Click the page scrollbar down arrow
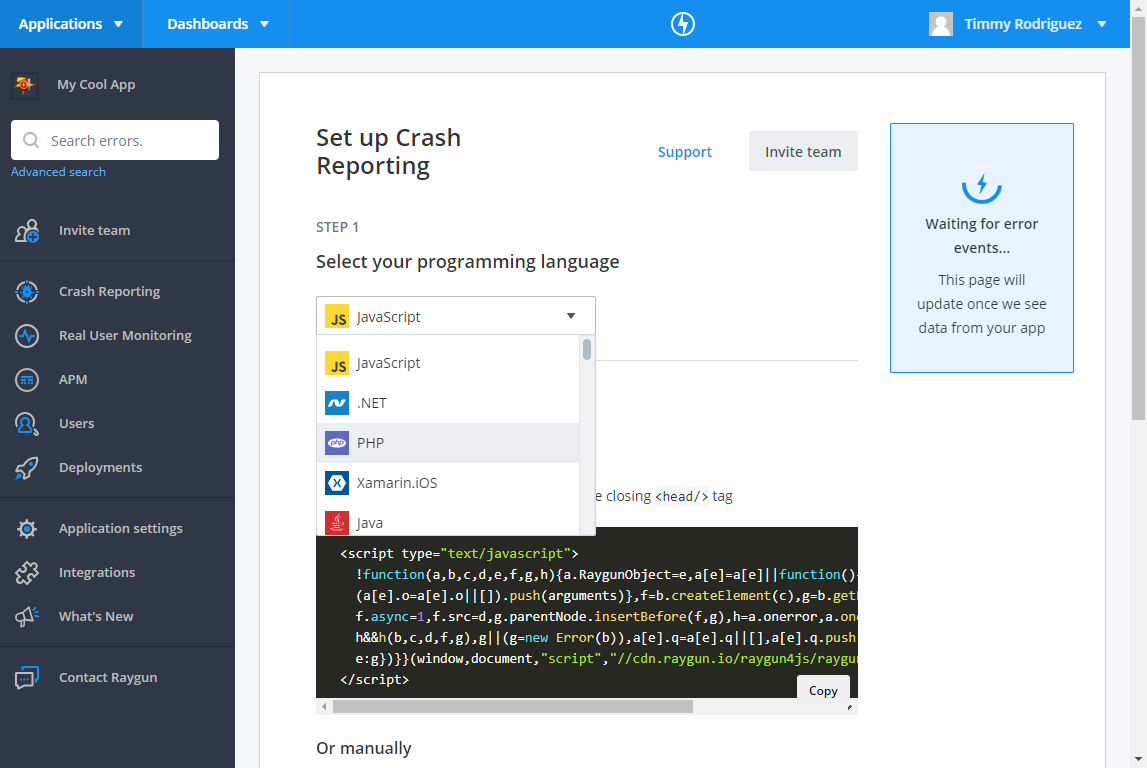 (x=1138, y=759)
